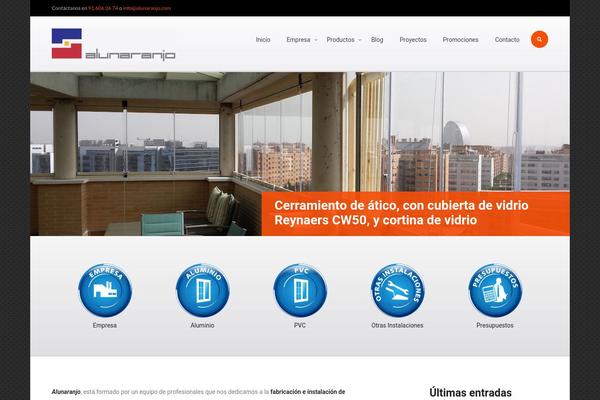
Task: Open the PVC round blue icon
Action: 300,290
